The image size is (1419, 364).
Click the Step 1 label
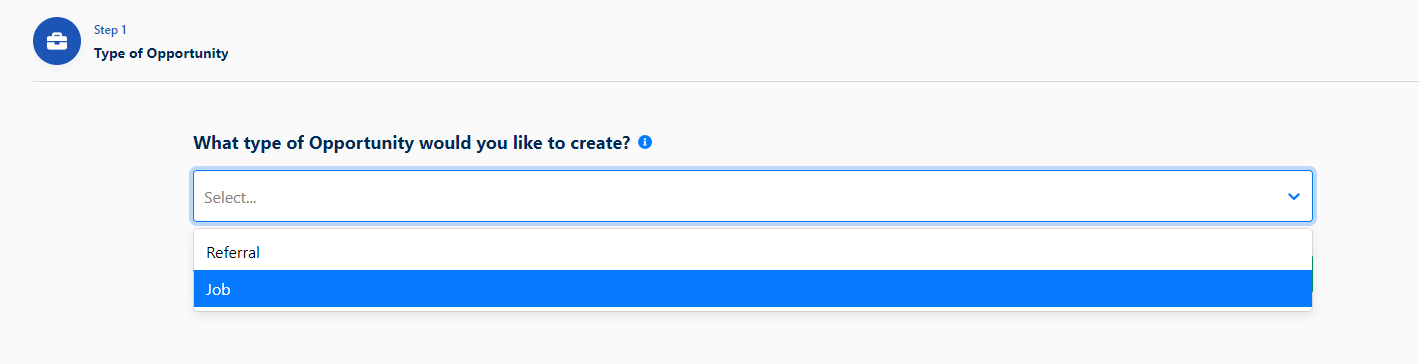pyautogui.click(x=110, y=30)
